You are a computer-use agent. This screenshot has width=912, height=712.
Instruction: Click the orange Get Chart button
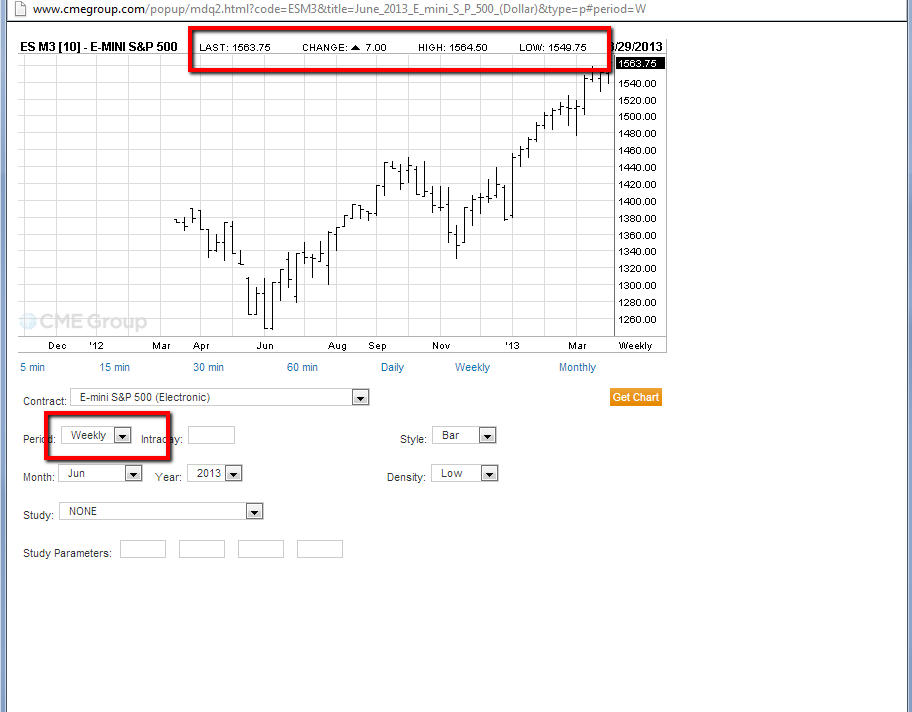(636, 397)
